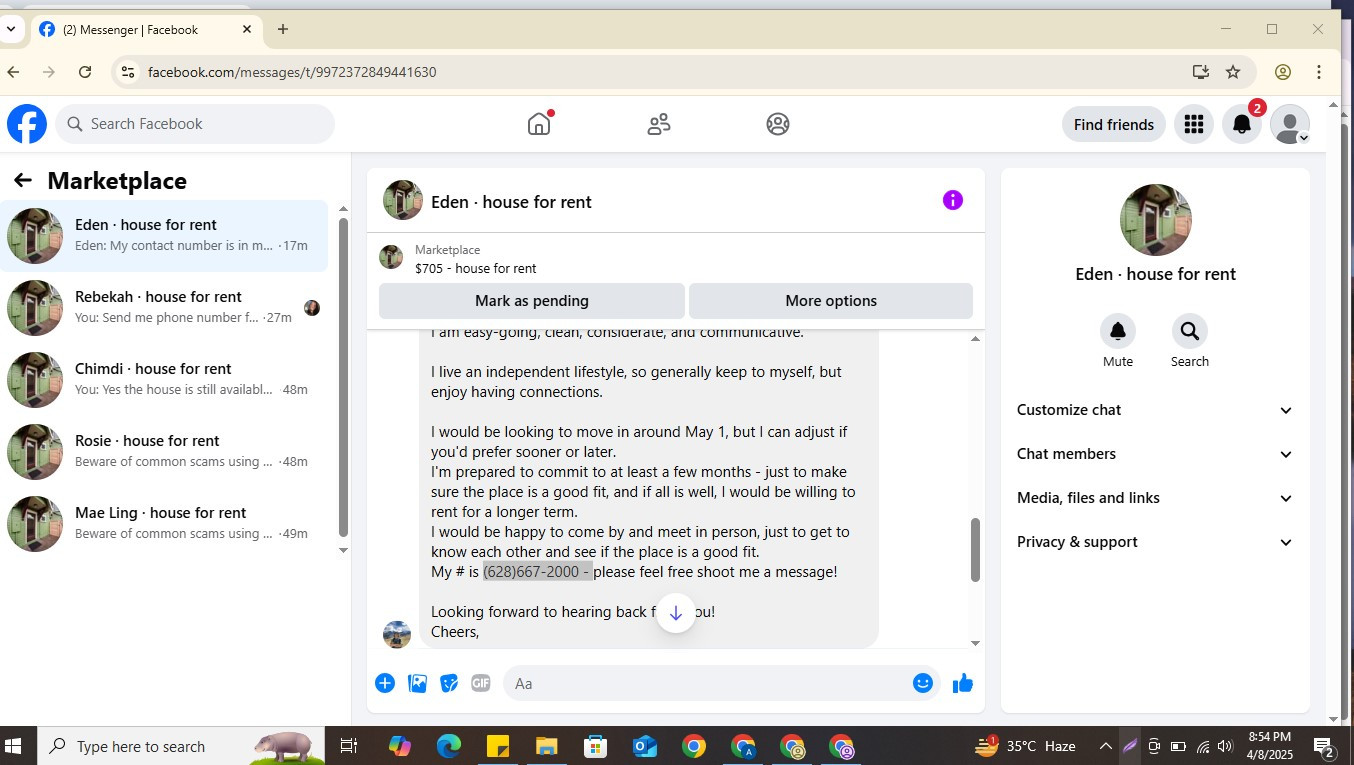Click the browser address bar URL

pos(292,72)
